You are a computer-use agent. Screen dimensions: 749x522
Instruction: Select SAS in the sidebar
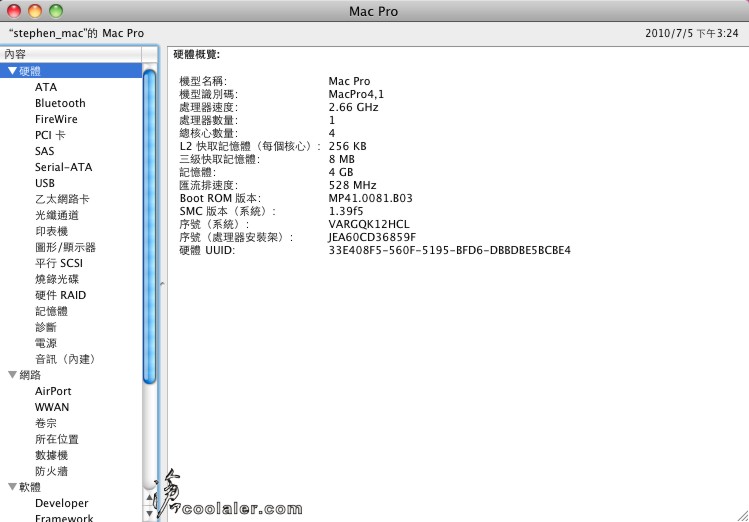[44, 151]
